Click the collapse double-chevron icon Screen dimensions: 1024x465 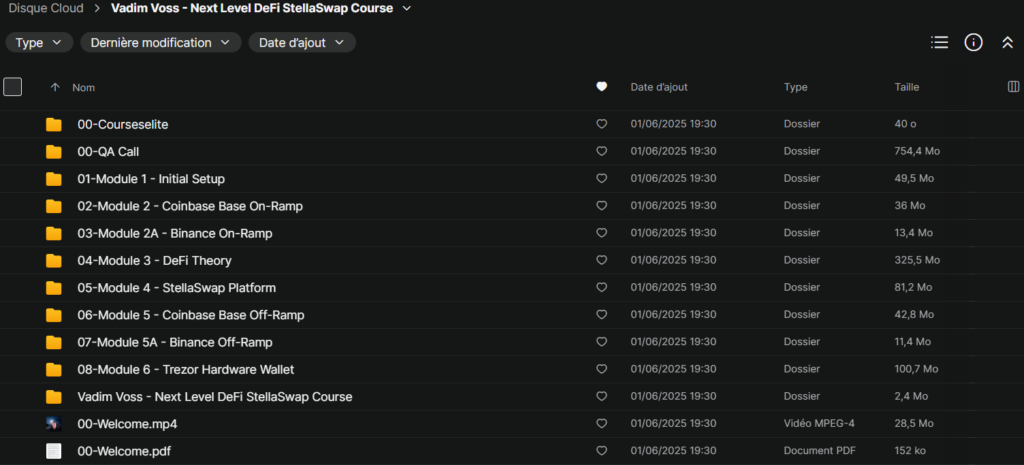pos(1007,42)
